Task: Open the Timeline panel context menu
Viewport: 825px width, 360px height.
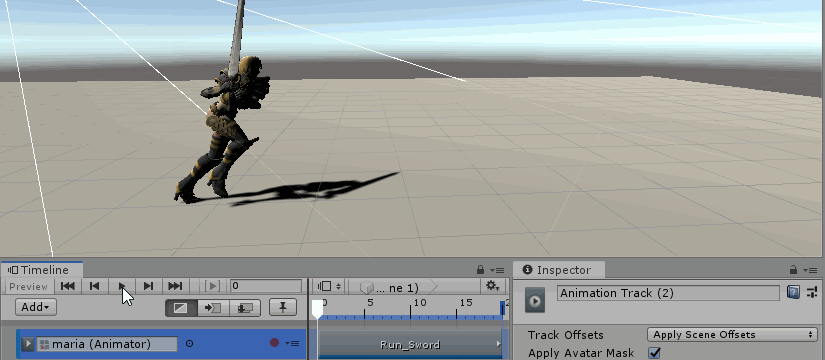Action: click(498, 270)
